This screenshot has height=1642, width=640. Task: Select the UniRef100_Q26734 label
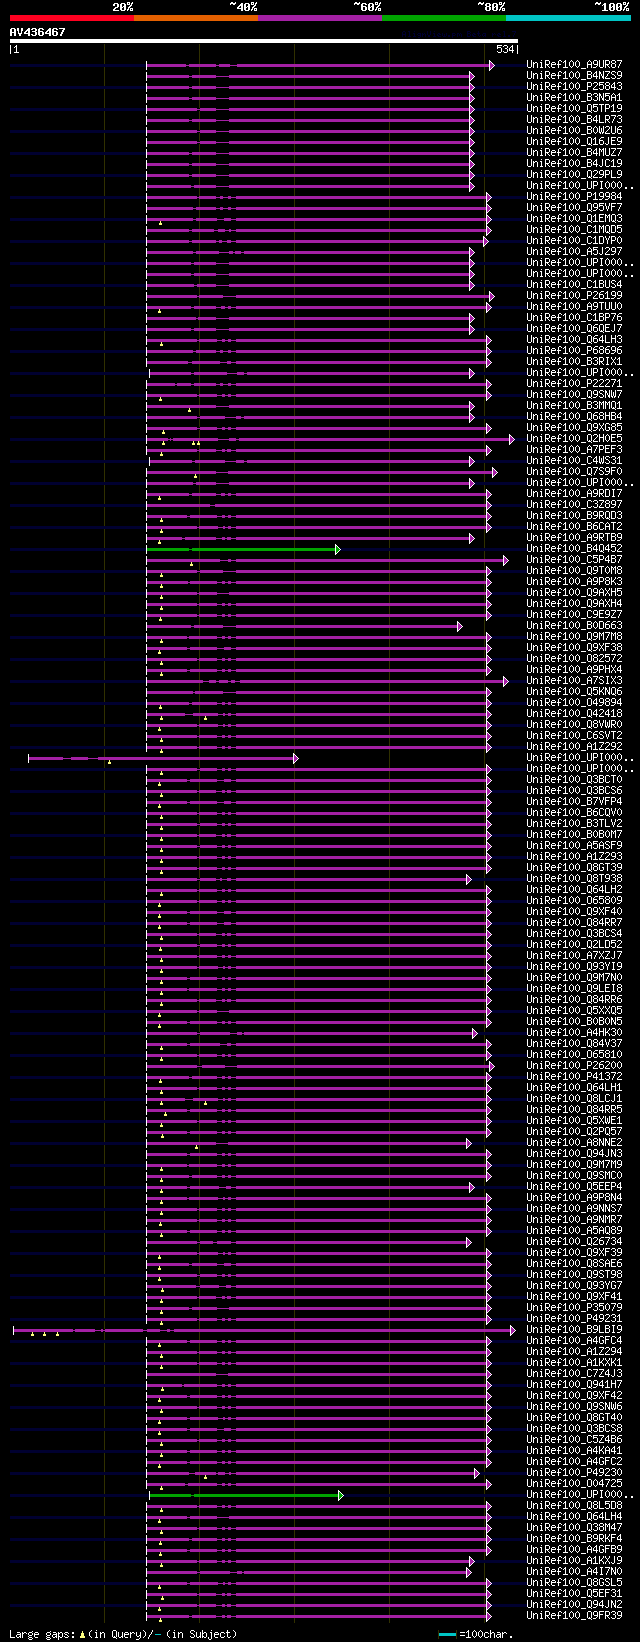pos(574,1242)
